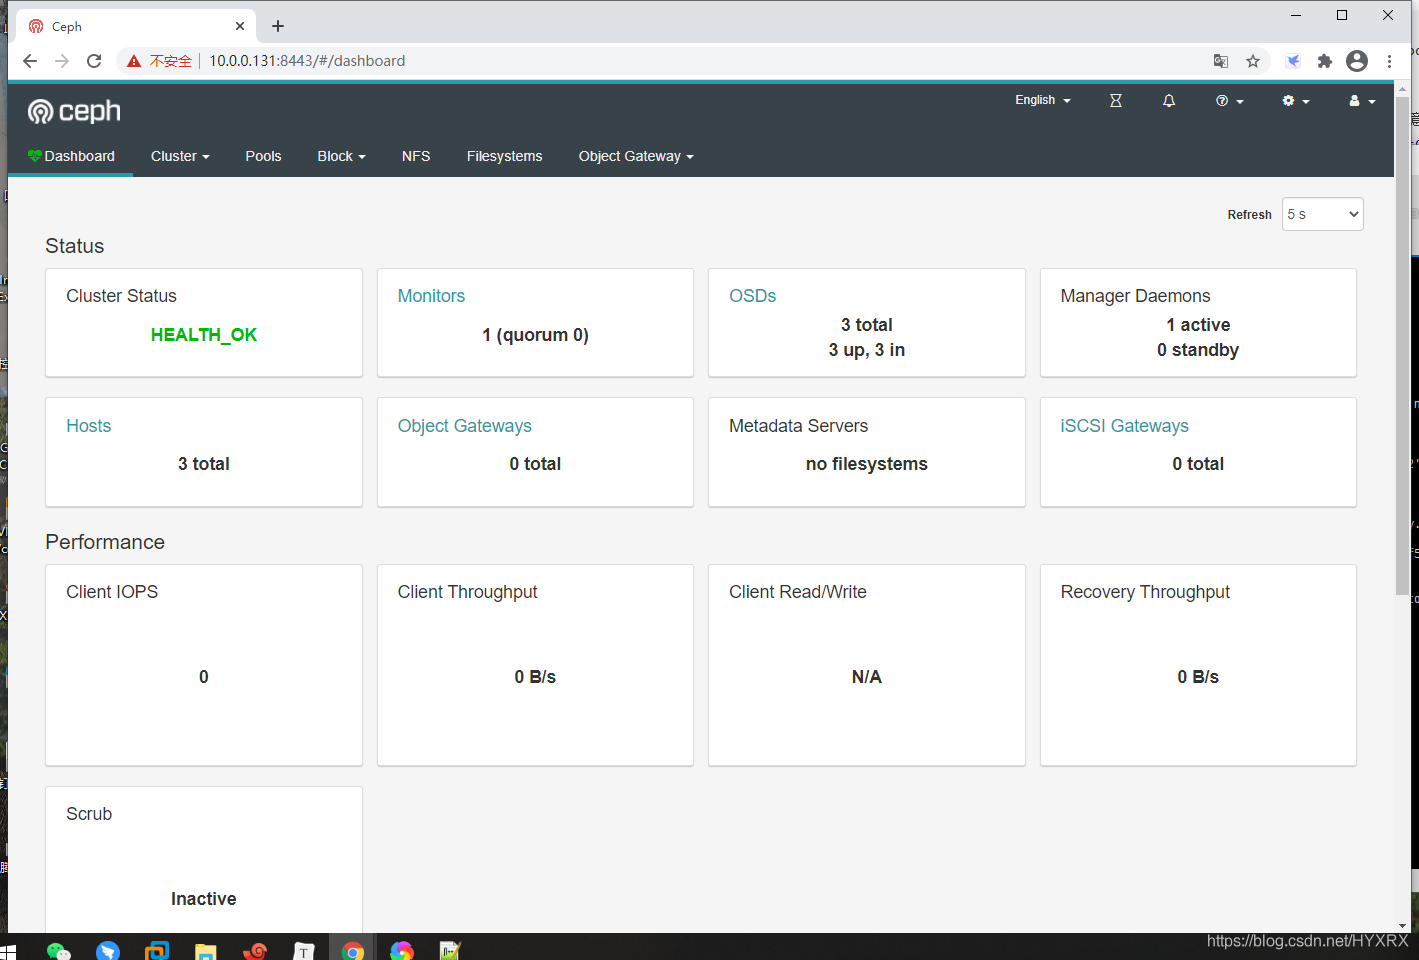
Task: Open Notepad++ from the taskbar
Action: click(x=451, y=951)
